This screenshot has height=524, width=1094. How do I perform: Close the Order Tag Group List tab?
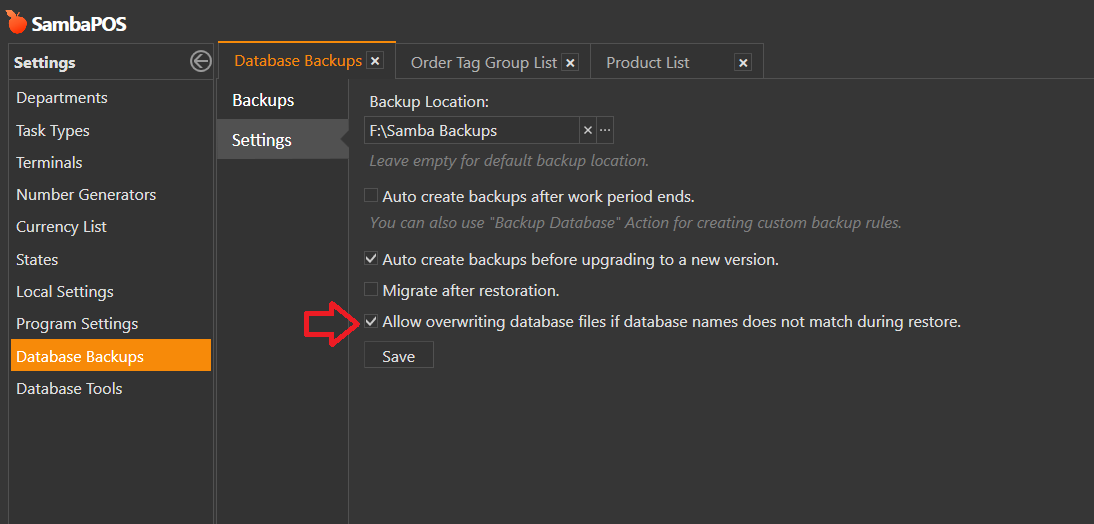coord(570,62)
